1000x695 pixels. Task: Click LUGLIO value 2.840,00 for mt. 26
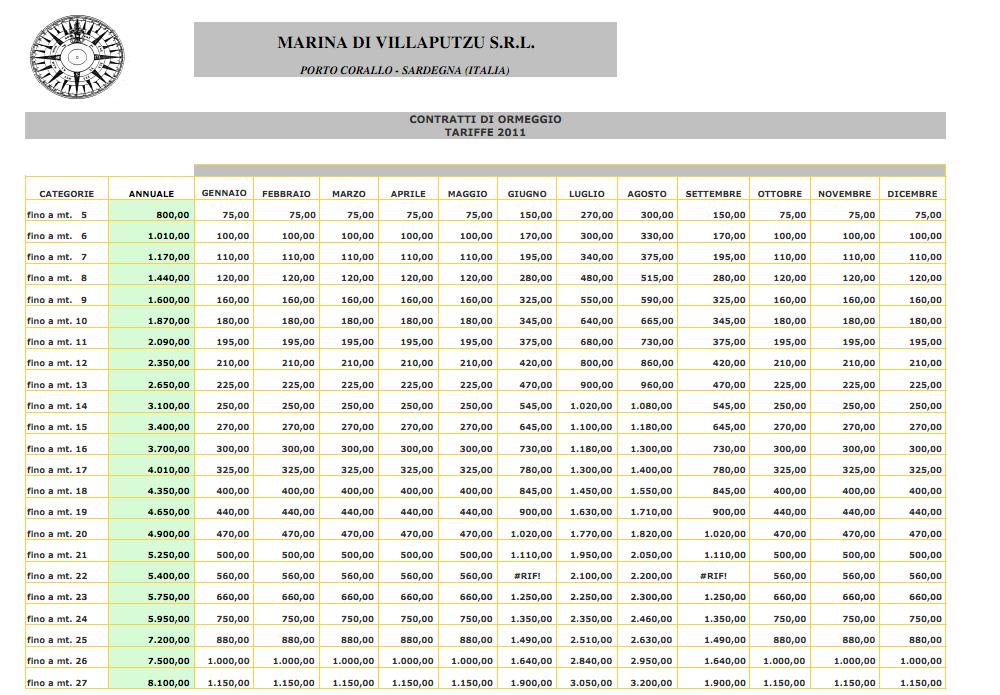591,661
